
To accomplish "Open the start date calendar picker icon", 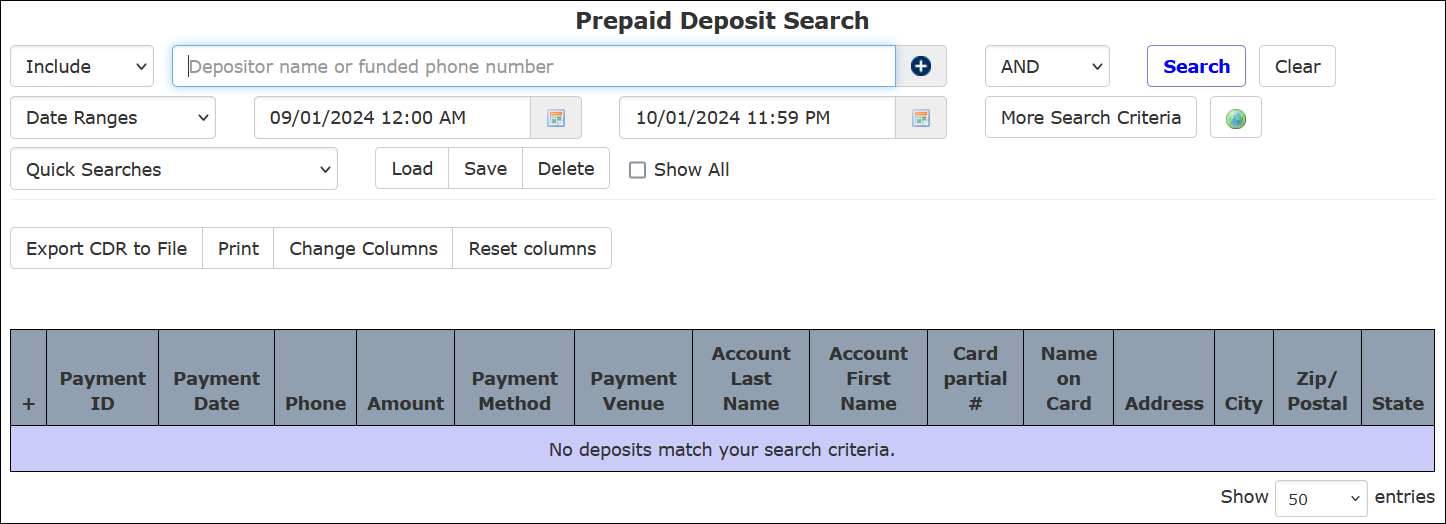I will pos(556,118).
